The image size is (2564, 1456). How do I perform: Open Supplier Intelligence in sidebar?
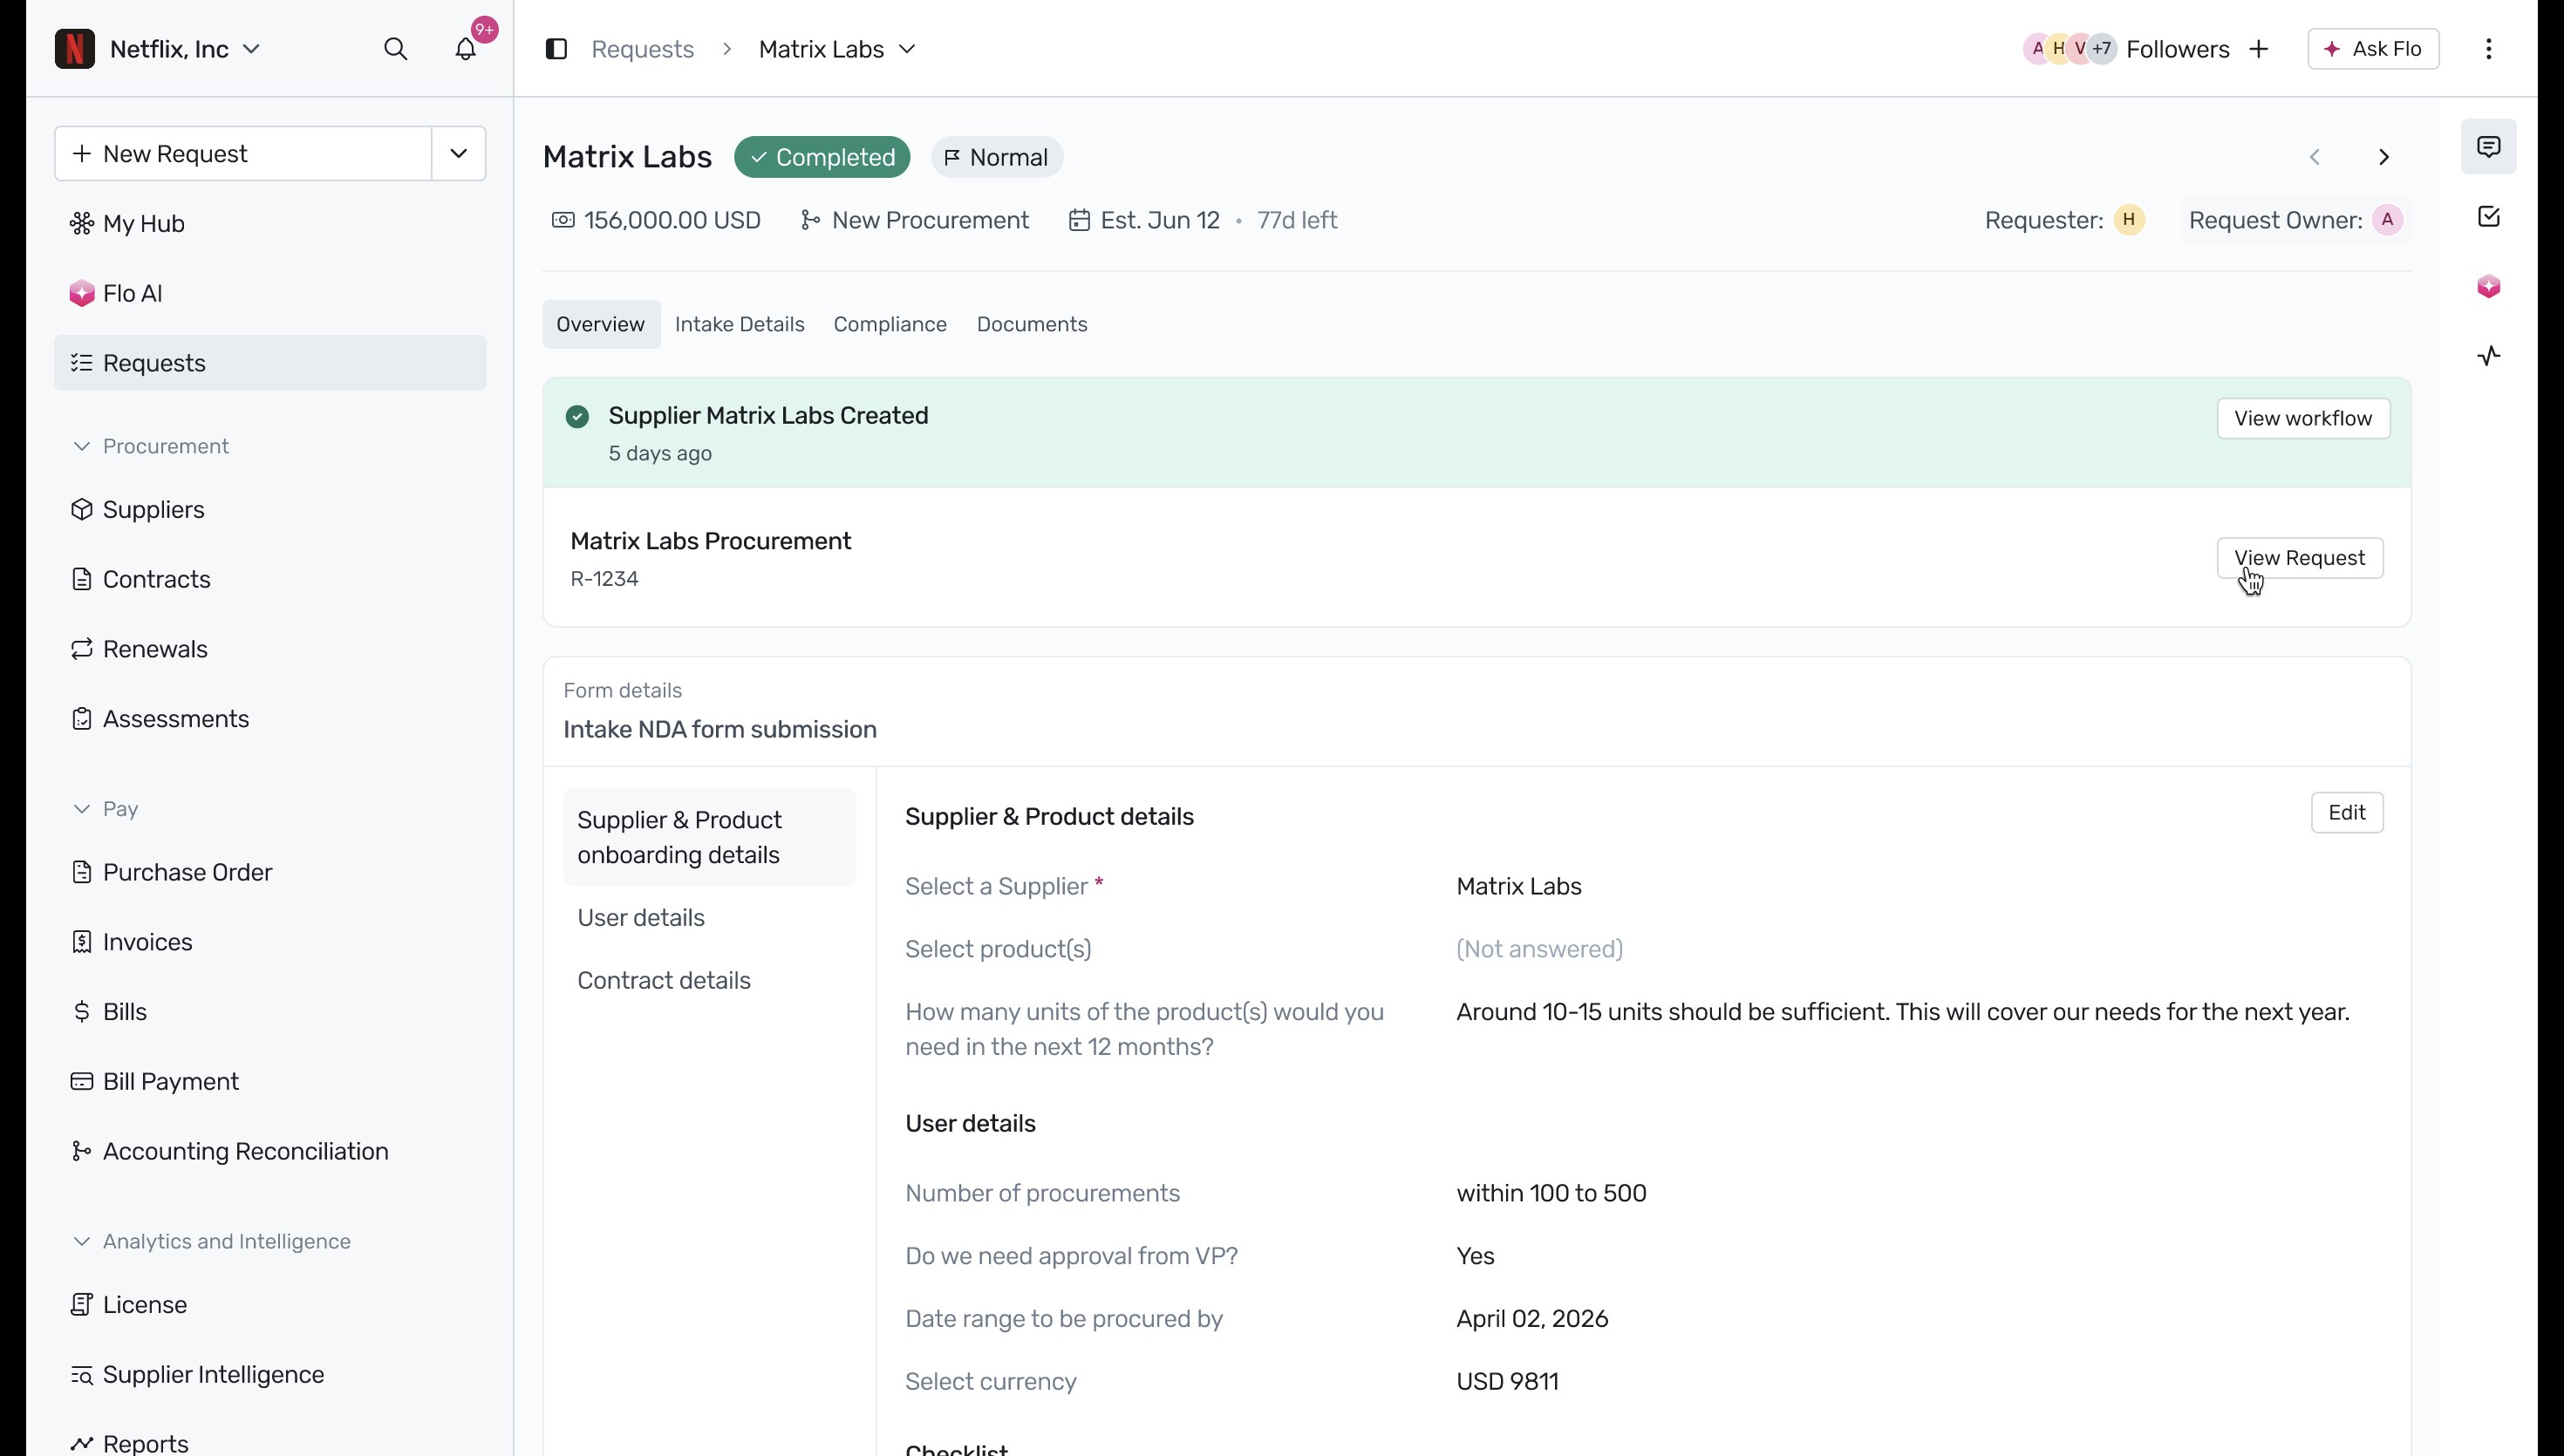(270, 1375)
